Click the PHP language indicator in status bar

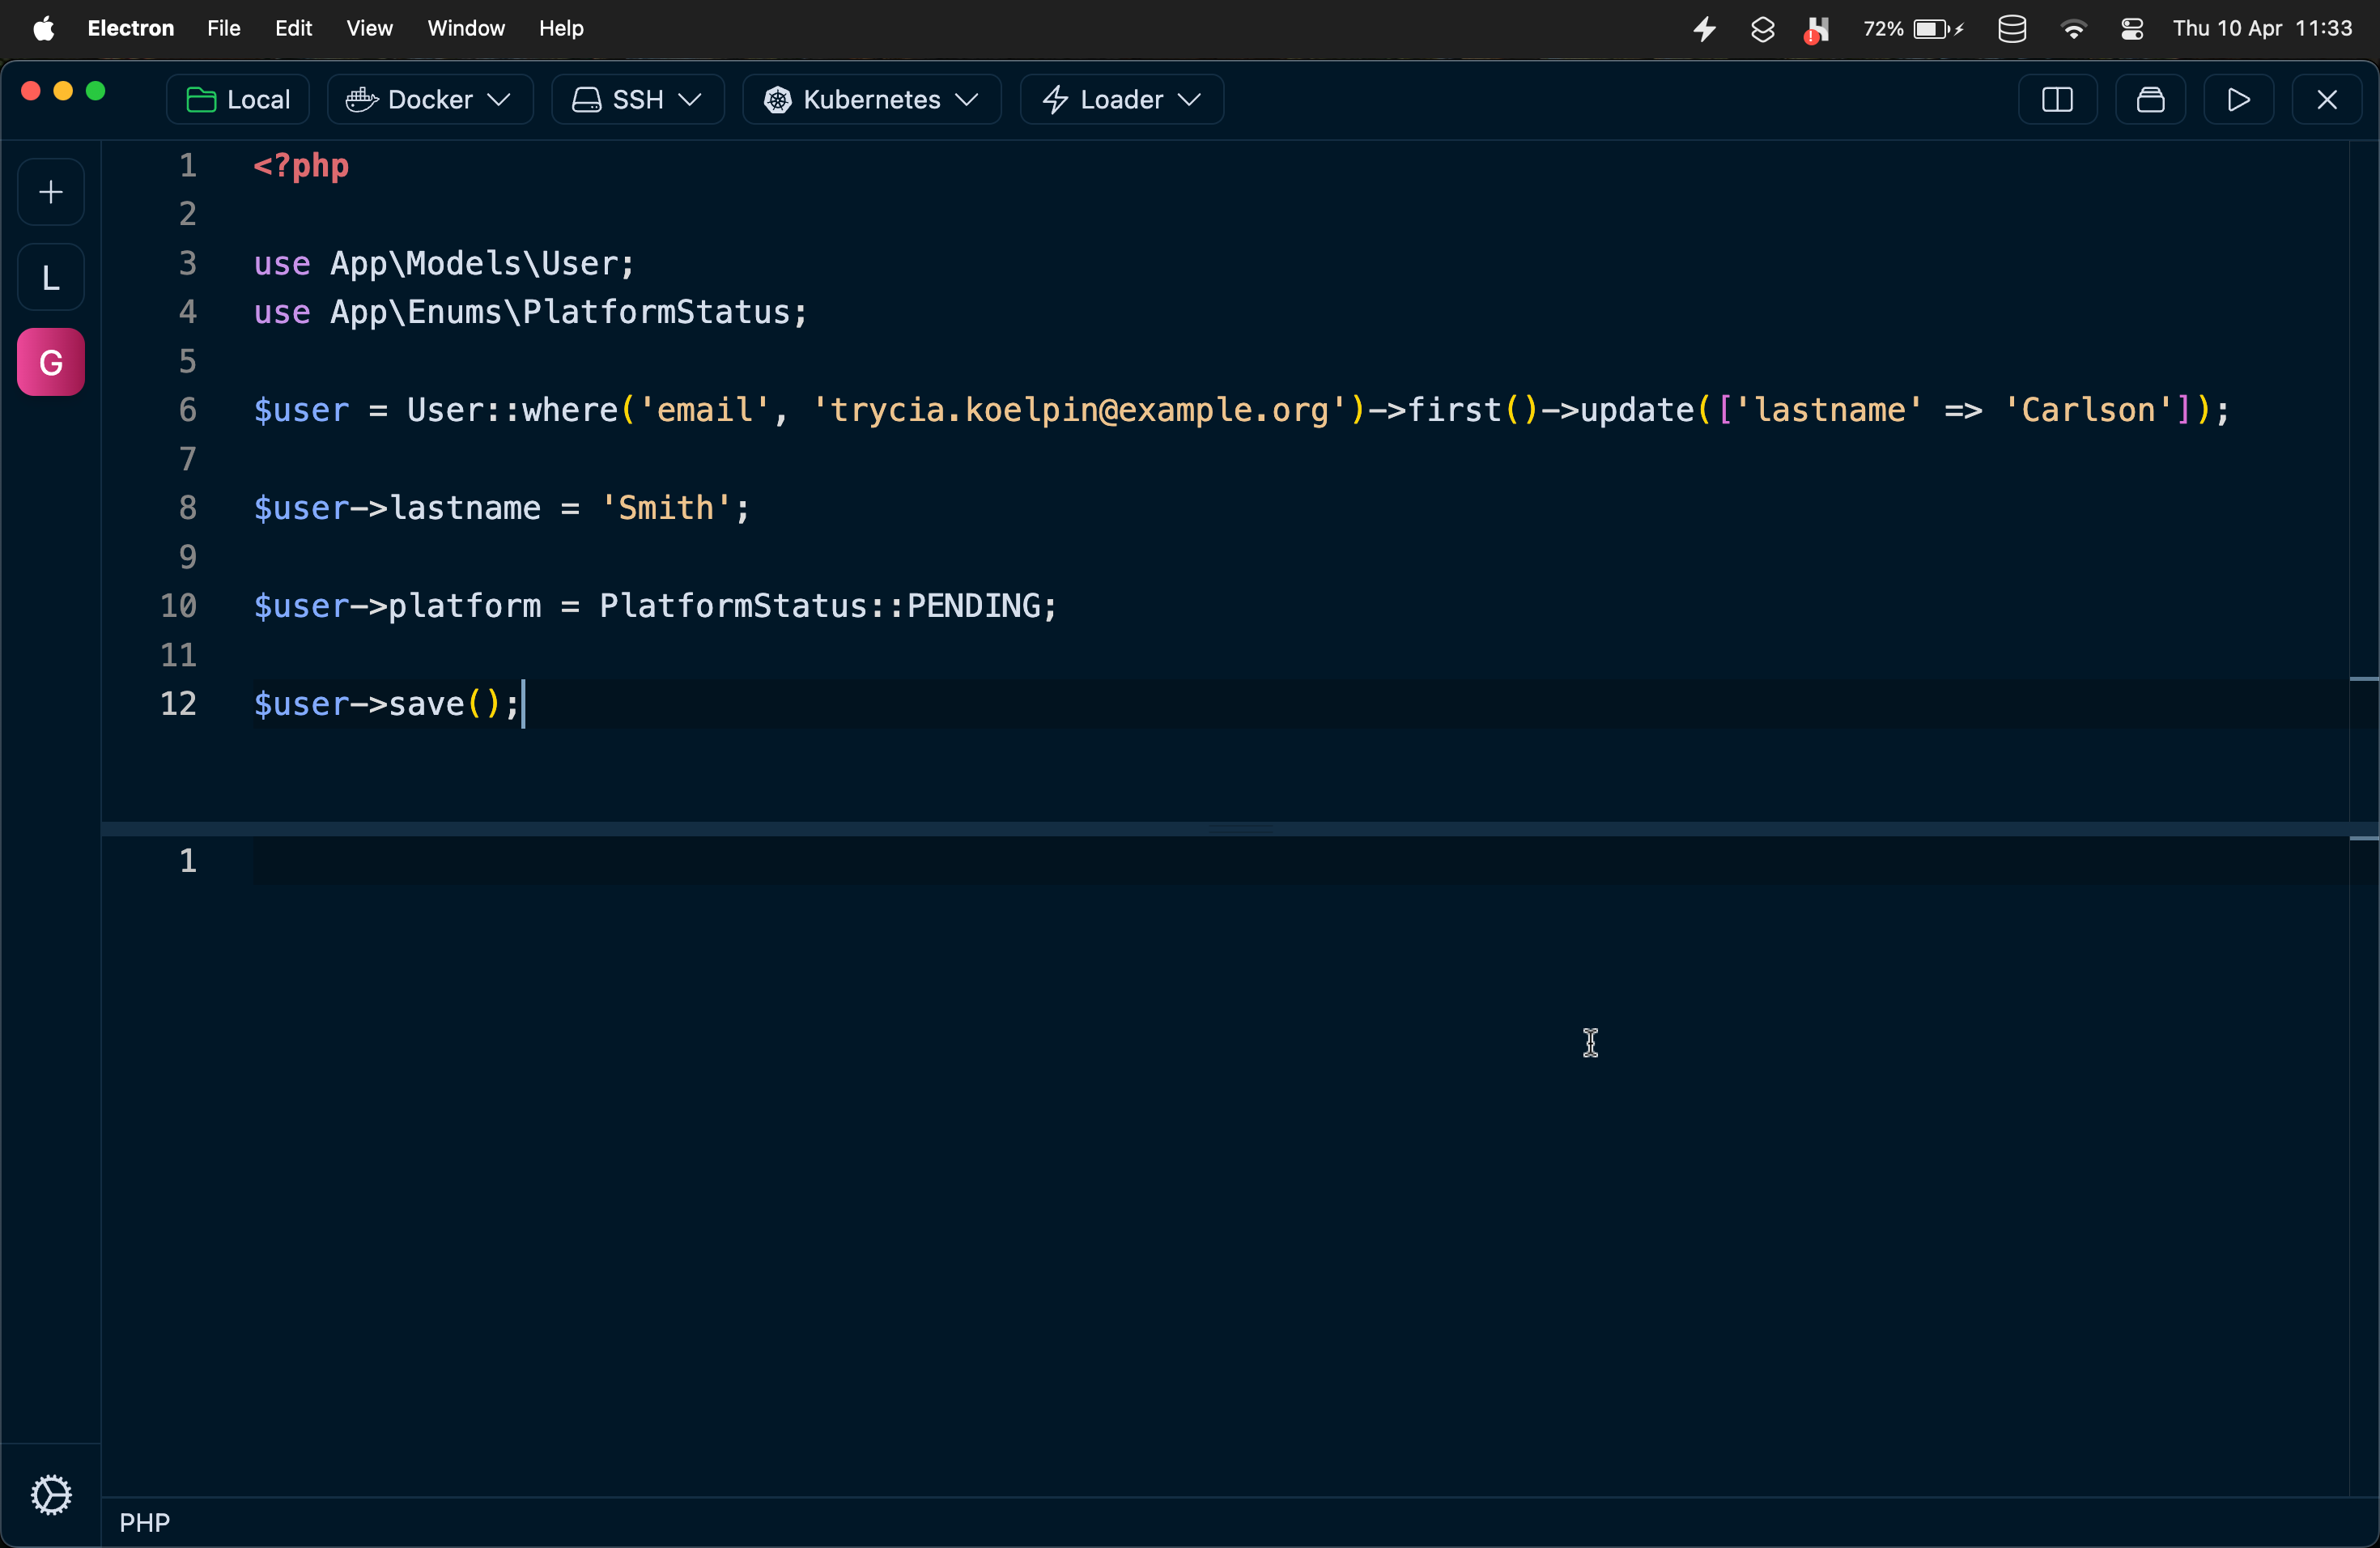click(x=145, y=1522)
